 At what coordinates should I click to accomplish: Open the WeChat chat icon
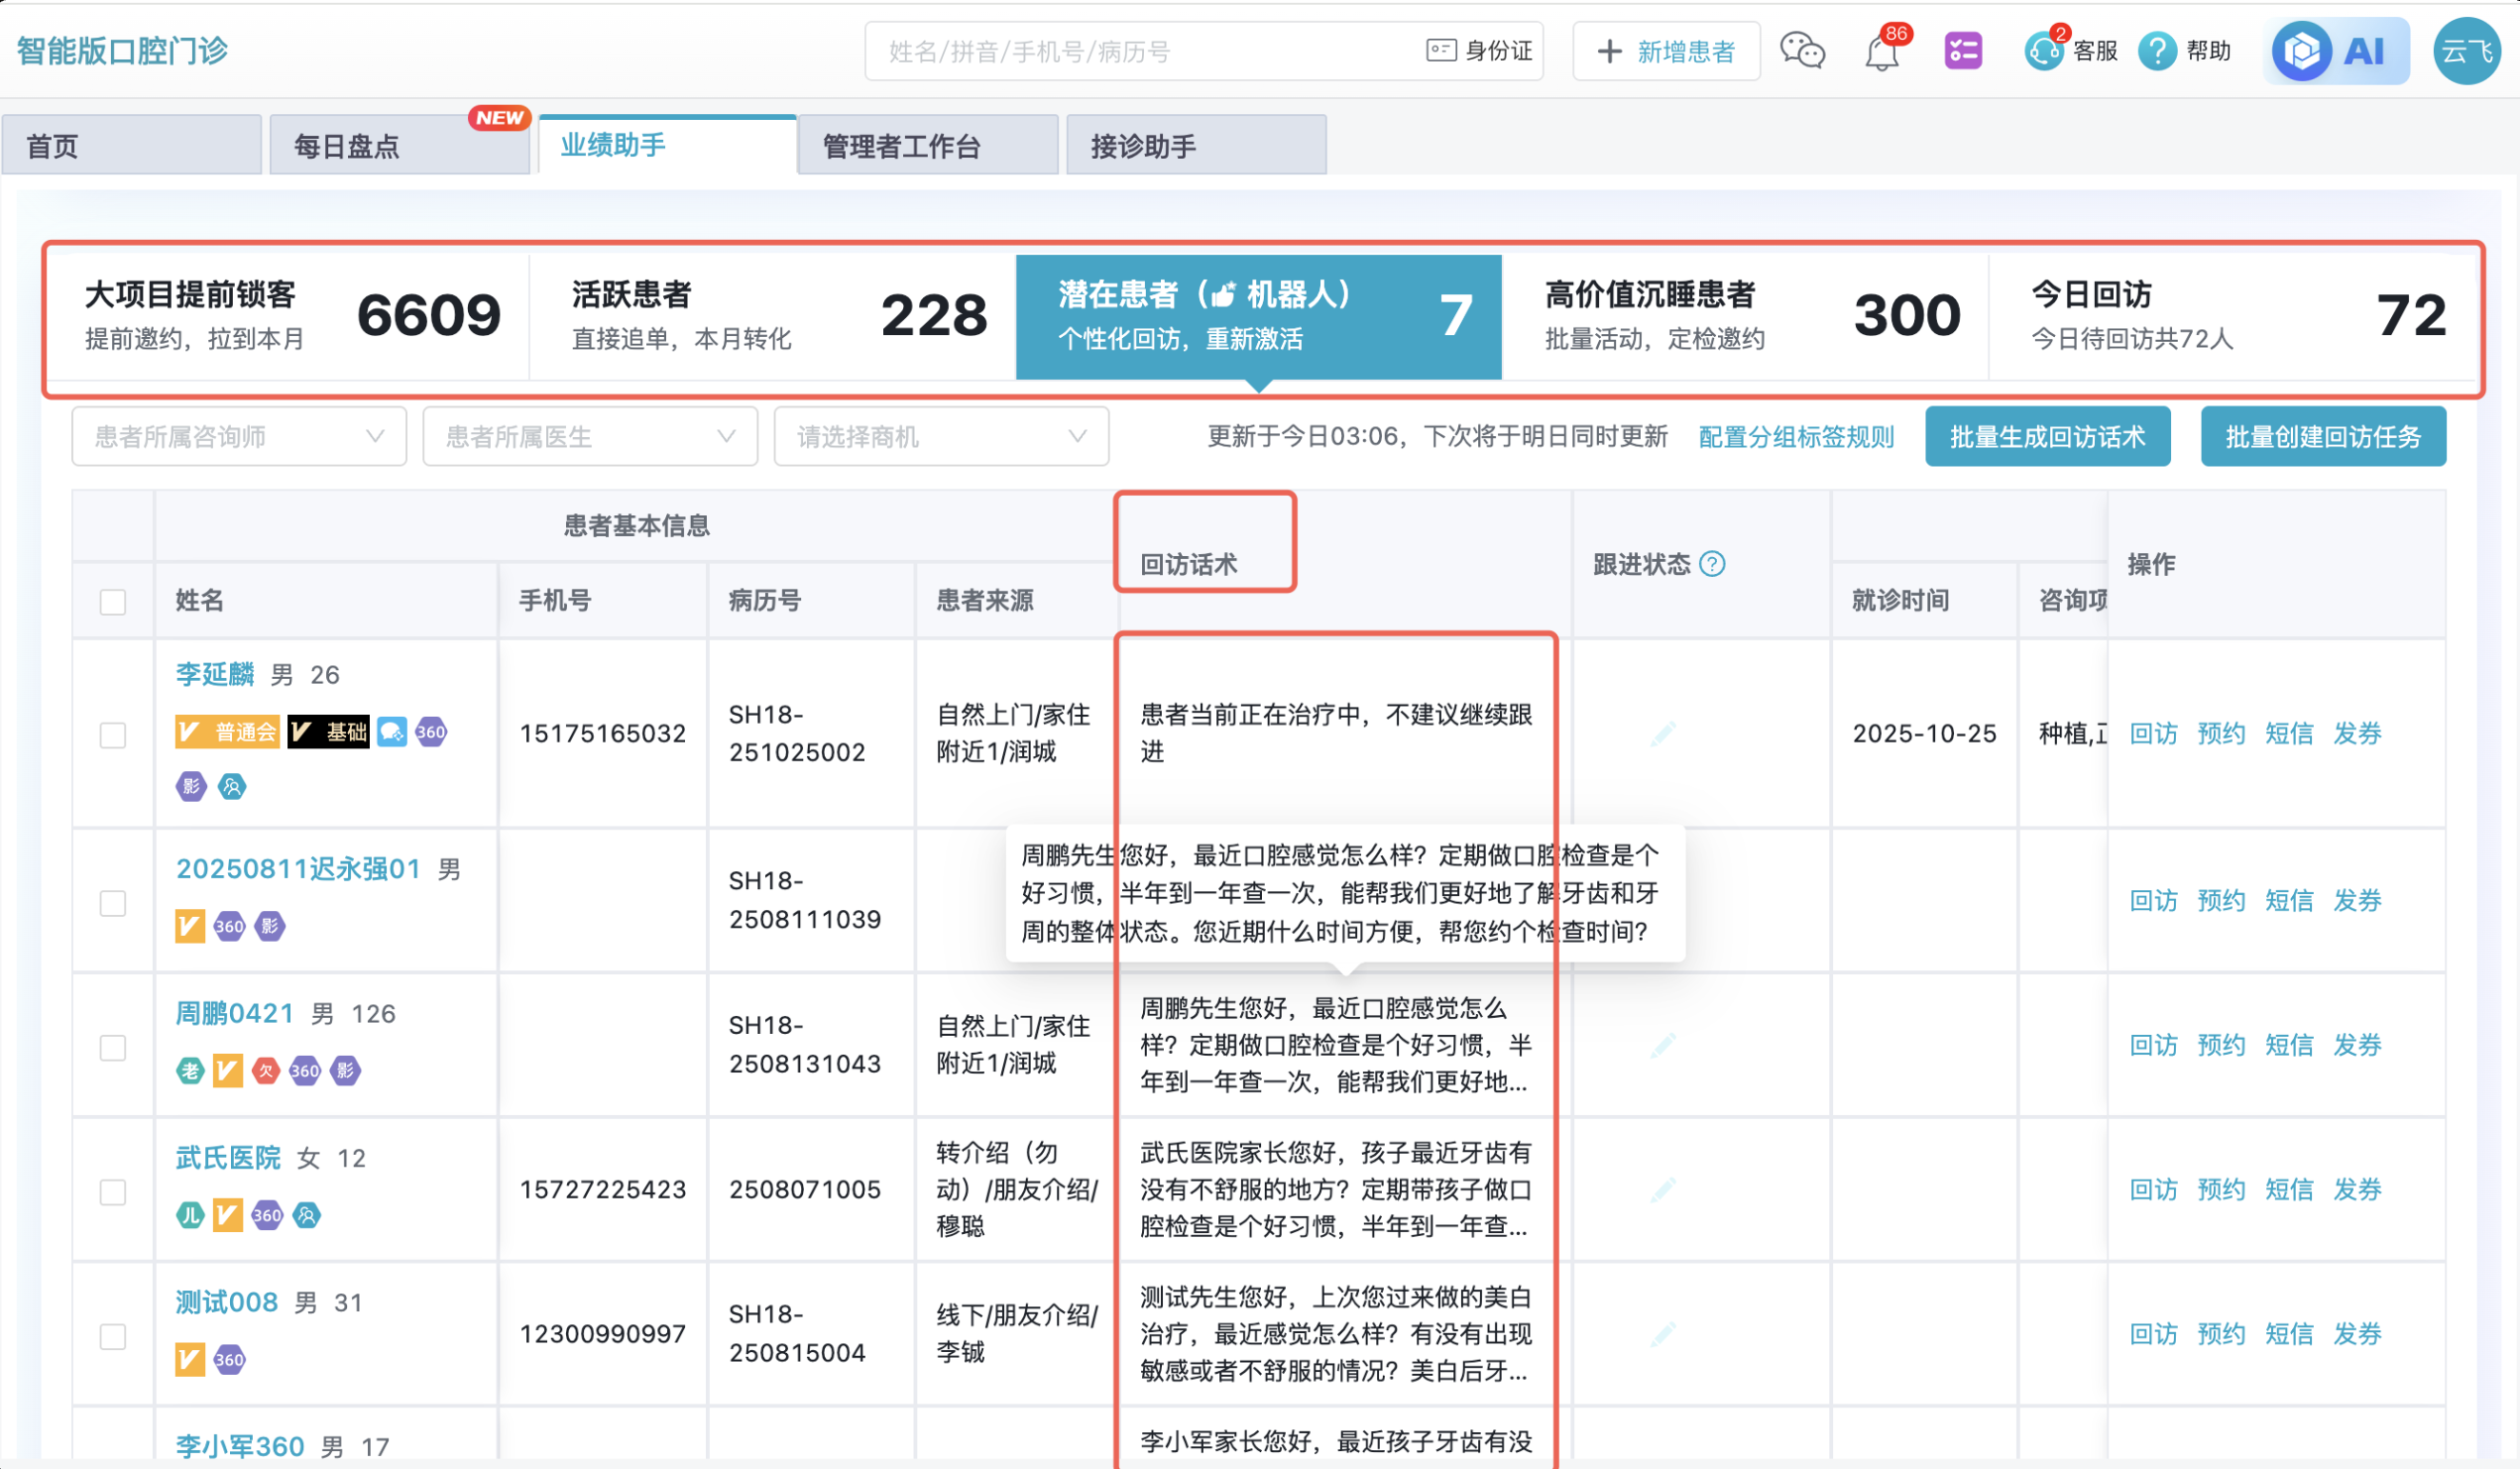[1802, 50]
